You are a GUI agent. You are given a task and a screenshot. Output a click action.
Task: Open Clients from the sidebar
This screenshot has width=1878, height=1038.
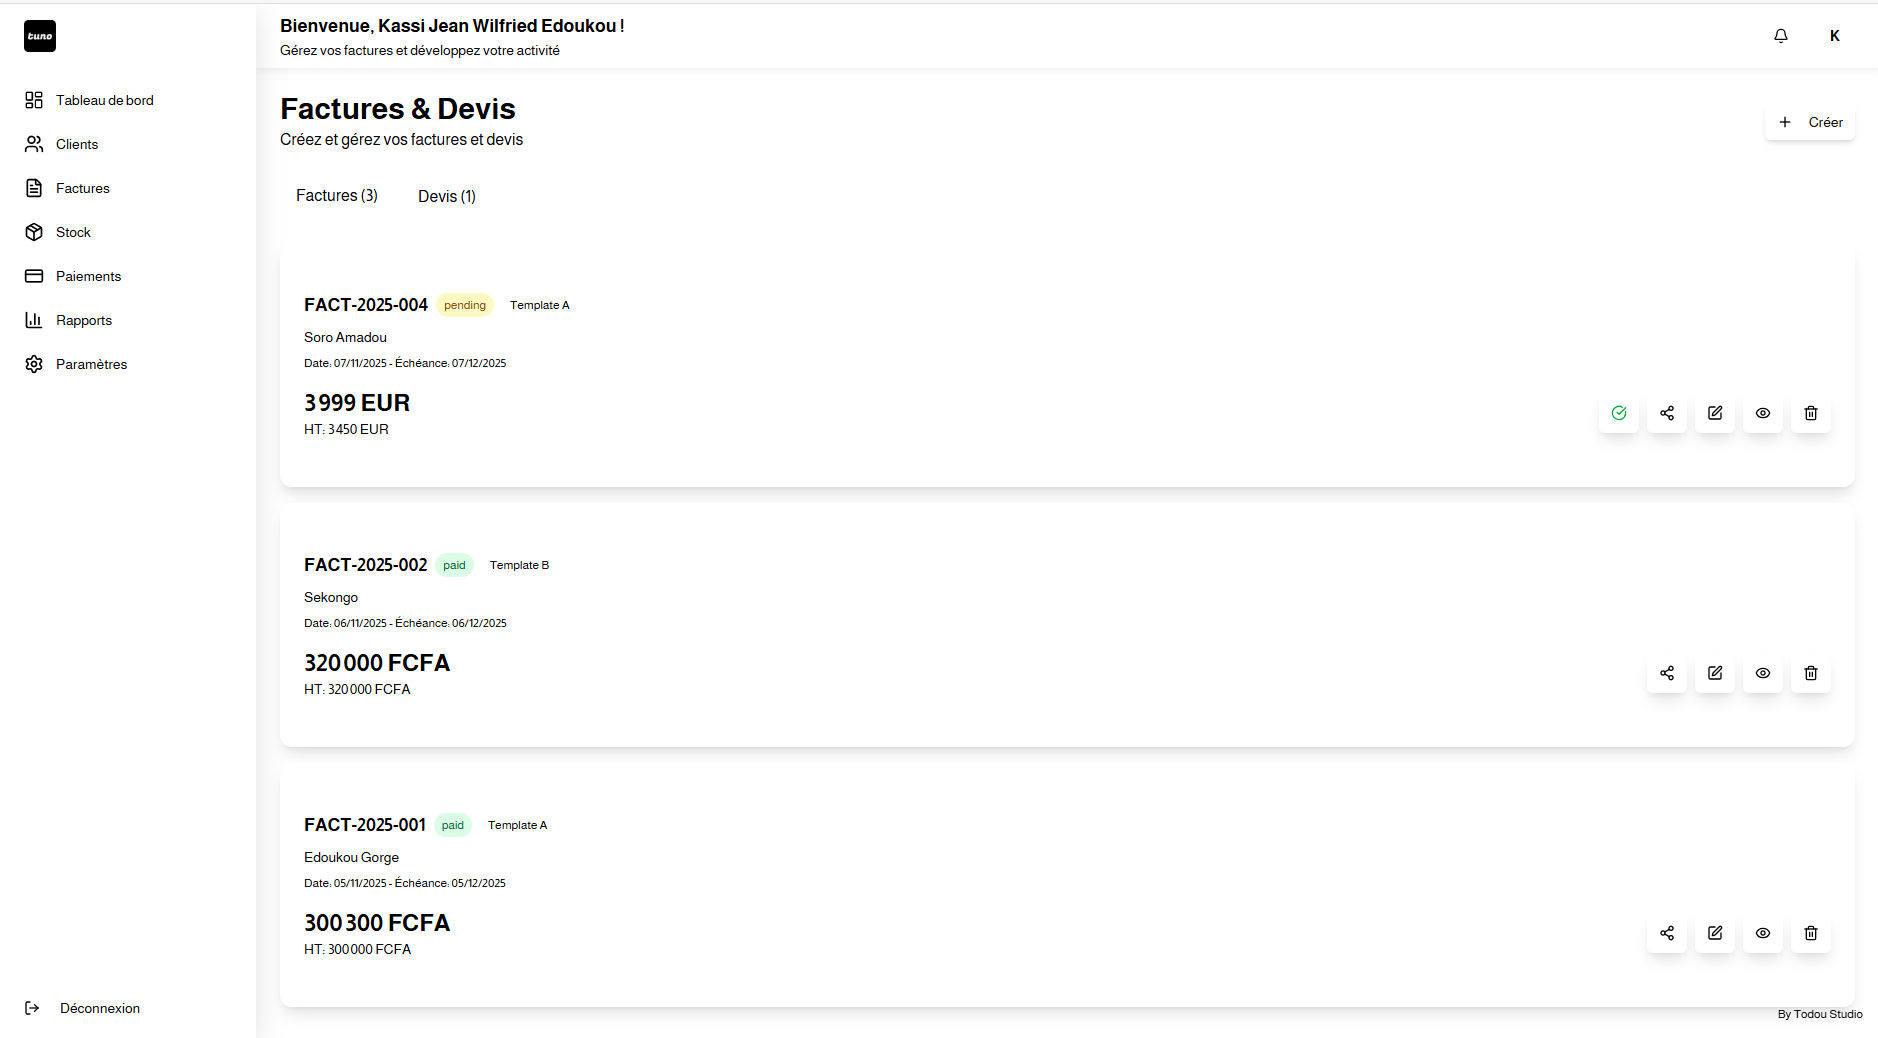(76, 144)
